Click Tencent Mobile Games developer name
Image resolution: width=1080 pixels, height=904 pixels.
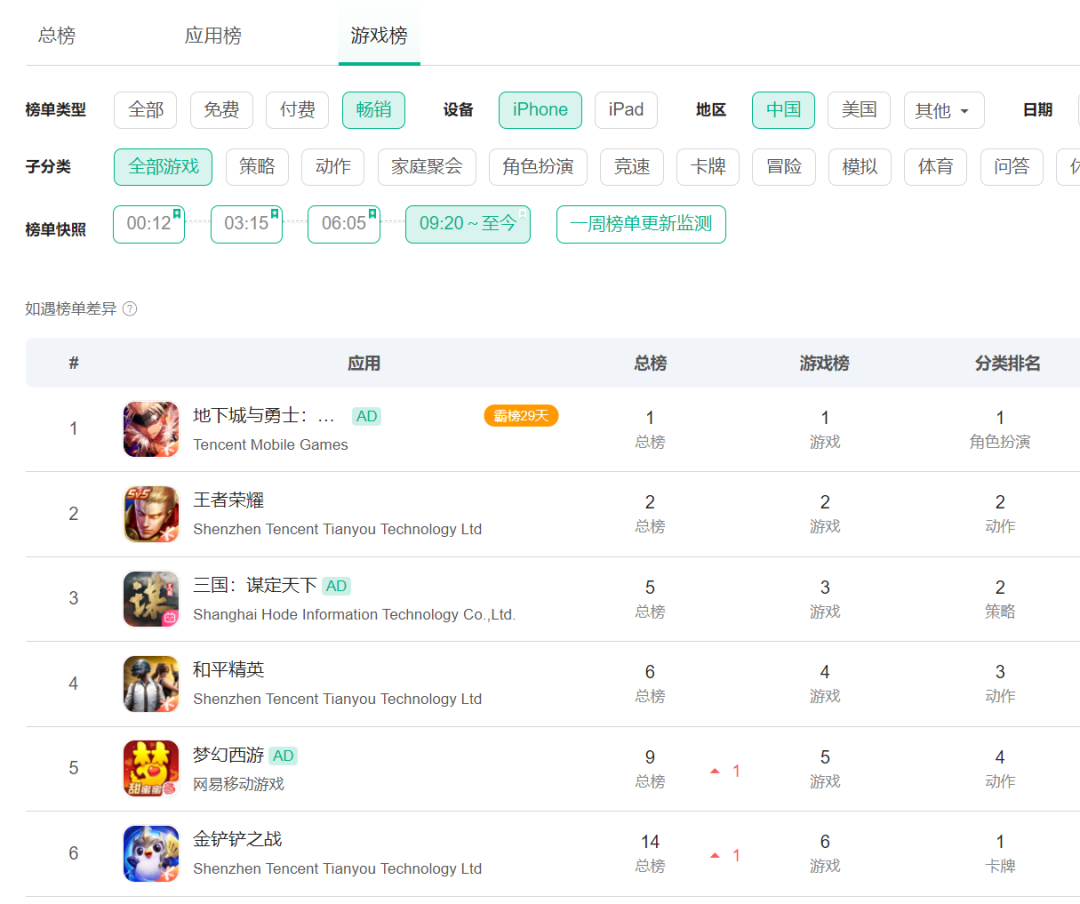(271, 445)
